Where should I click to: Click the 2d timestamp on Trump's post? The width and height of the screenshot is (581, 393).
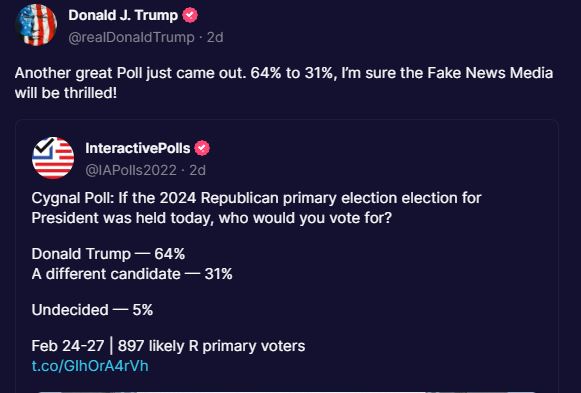point(215,37)
